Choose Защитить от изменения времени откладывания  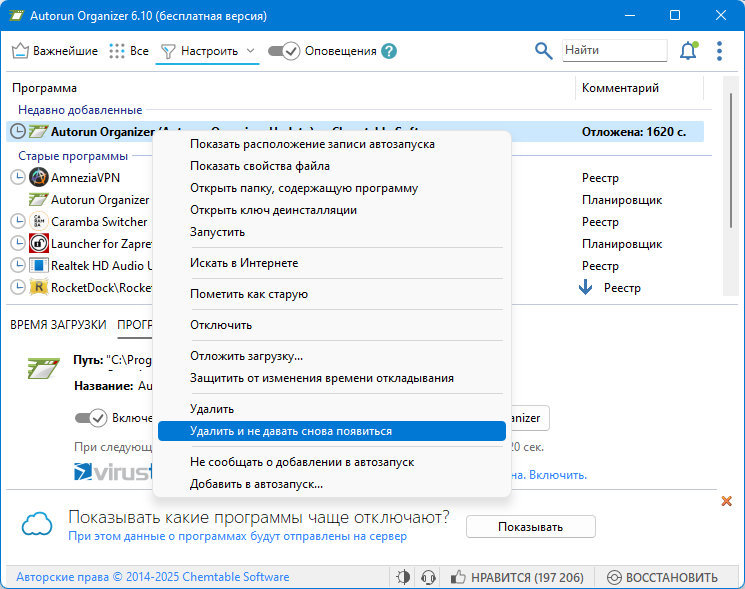pos(332,378)
